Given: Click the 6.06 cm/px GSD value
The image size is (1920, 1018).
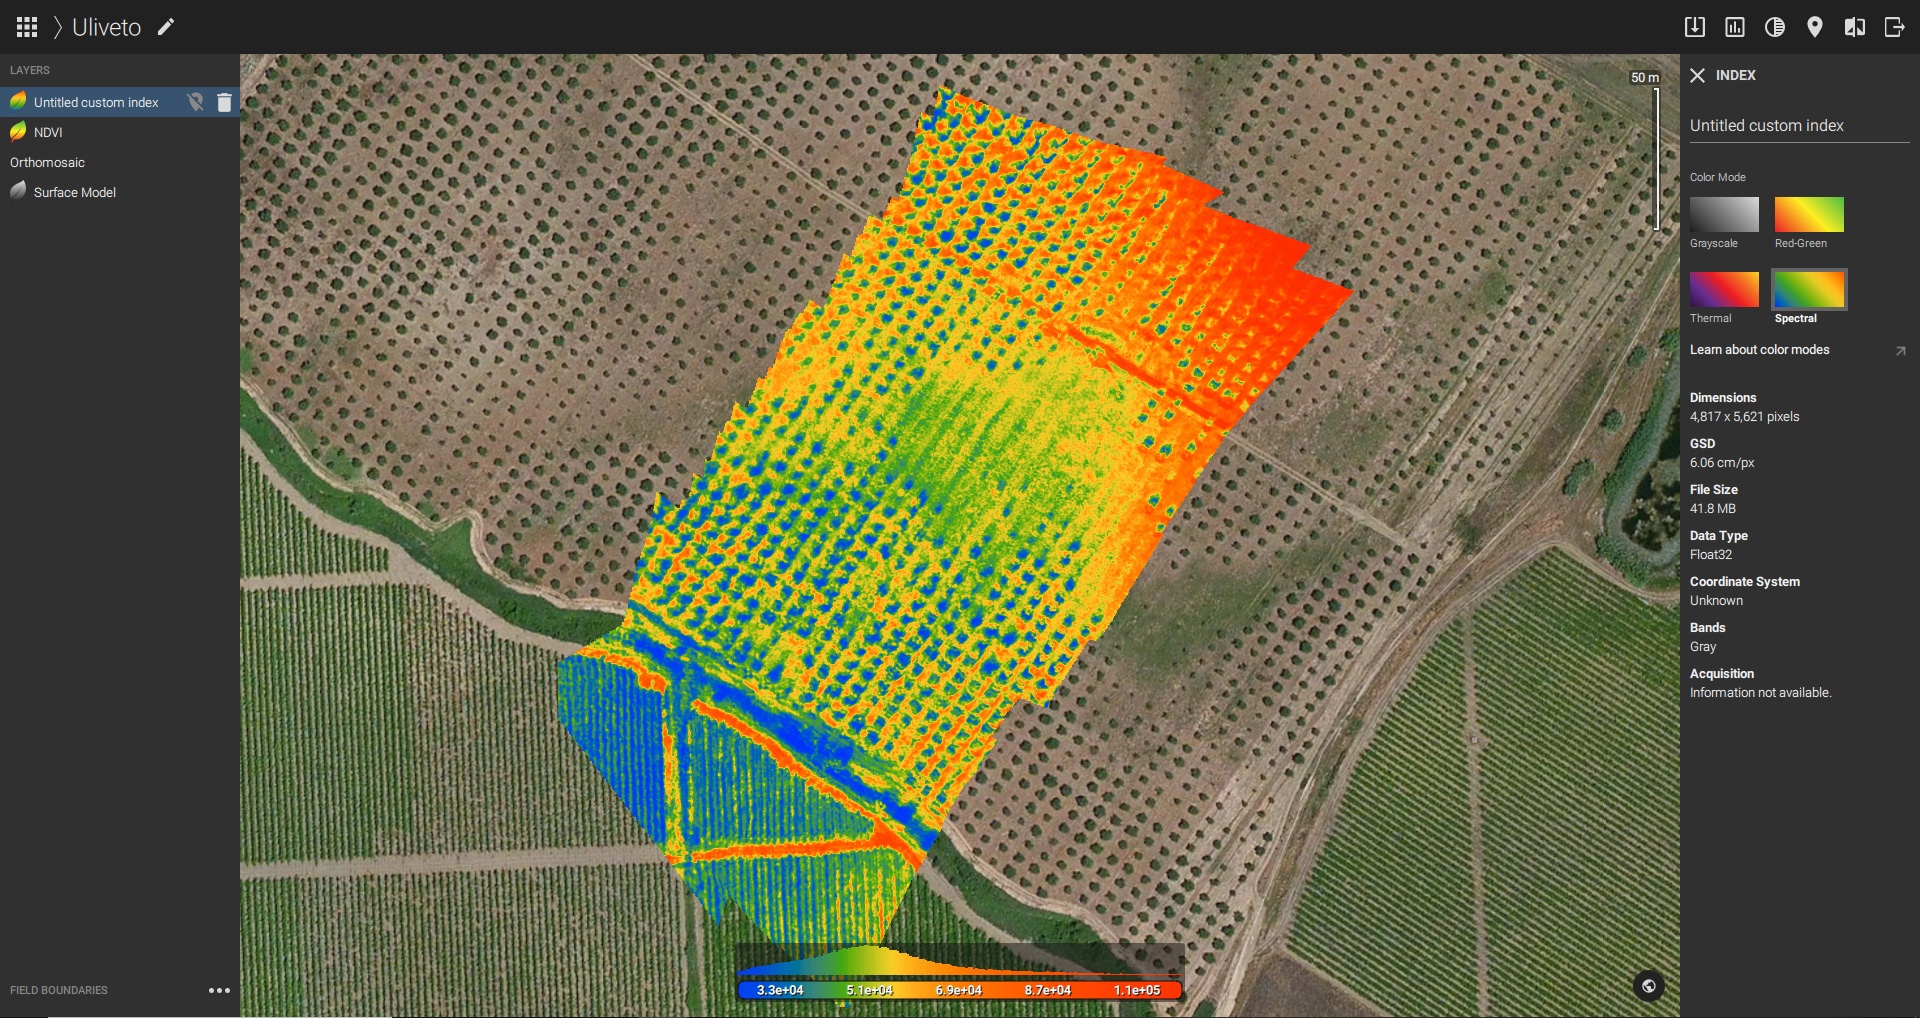Looking at the screenshot, I should [x=1722, y=463].
